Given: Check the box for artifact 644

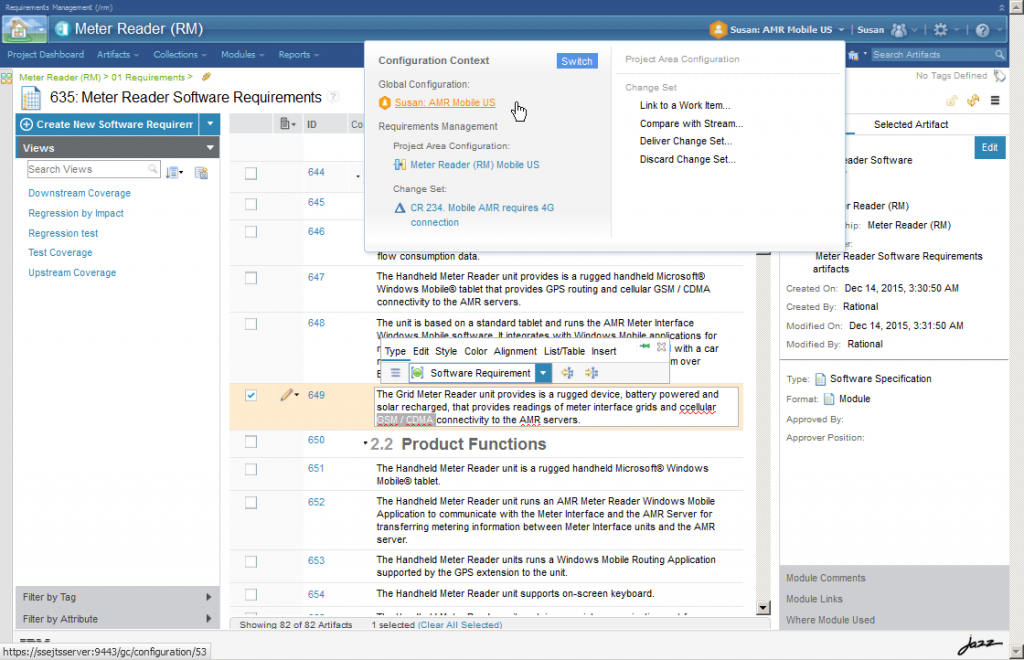Looking at the screenshot, I should coord(251,174).
